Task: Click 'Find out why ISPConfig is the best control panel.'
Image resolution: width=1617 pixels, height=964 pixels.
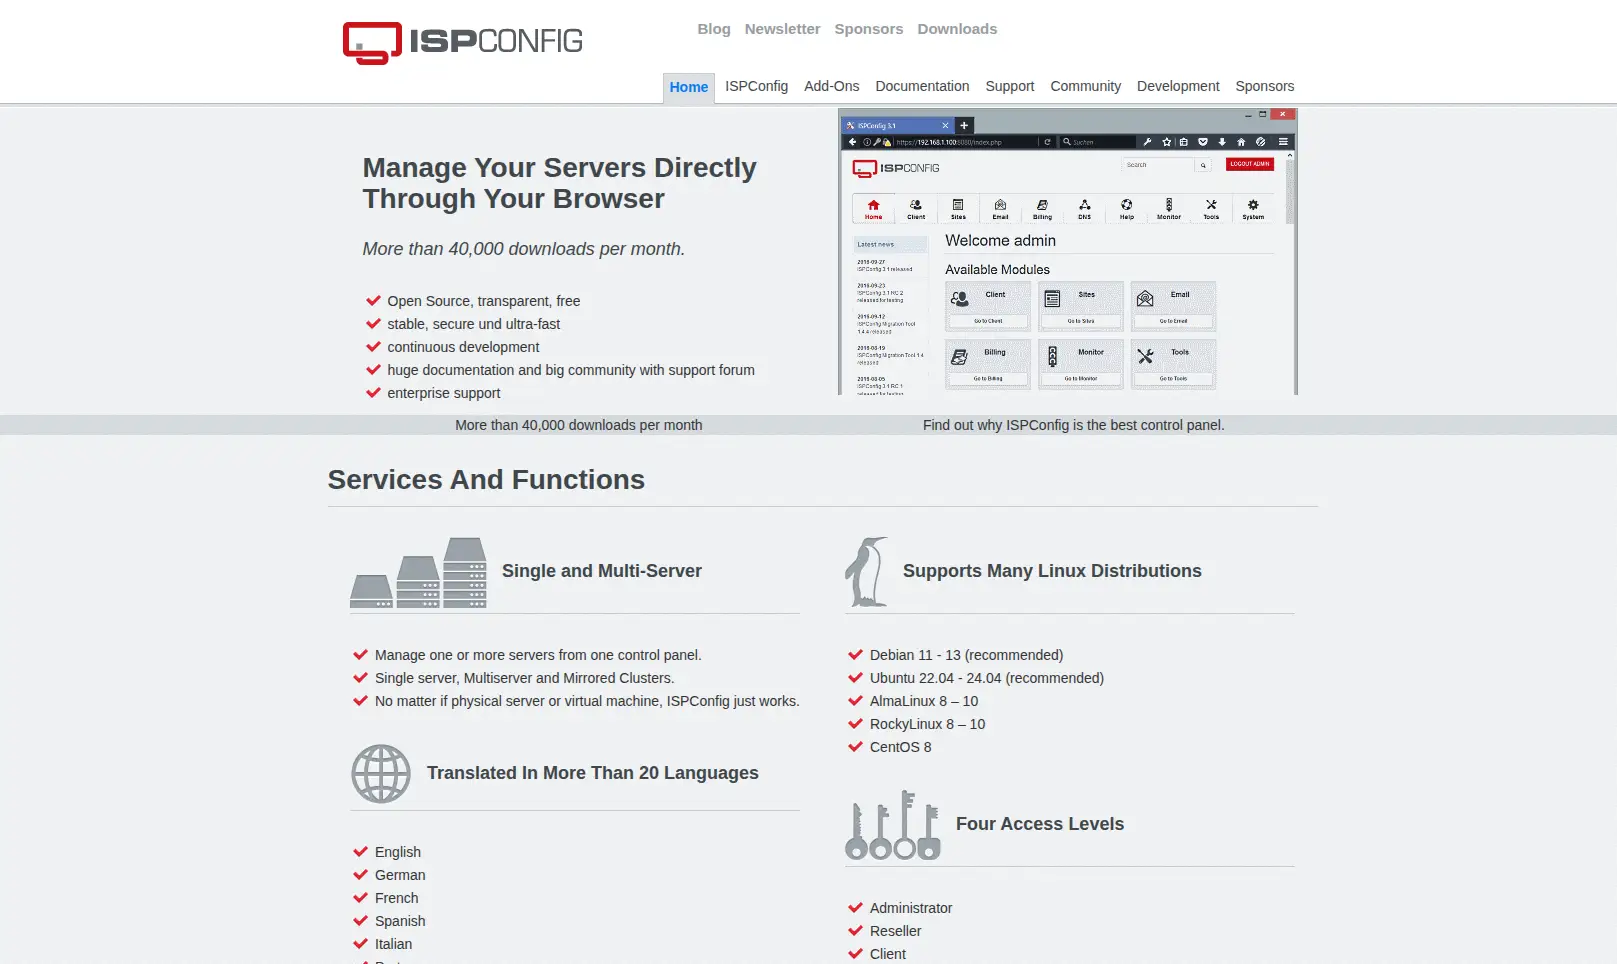Action: (1073, 425)
